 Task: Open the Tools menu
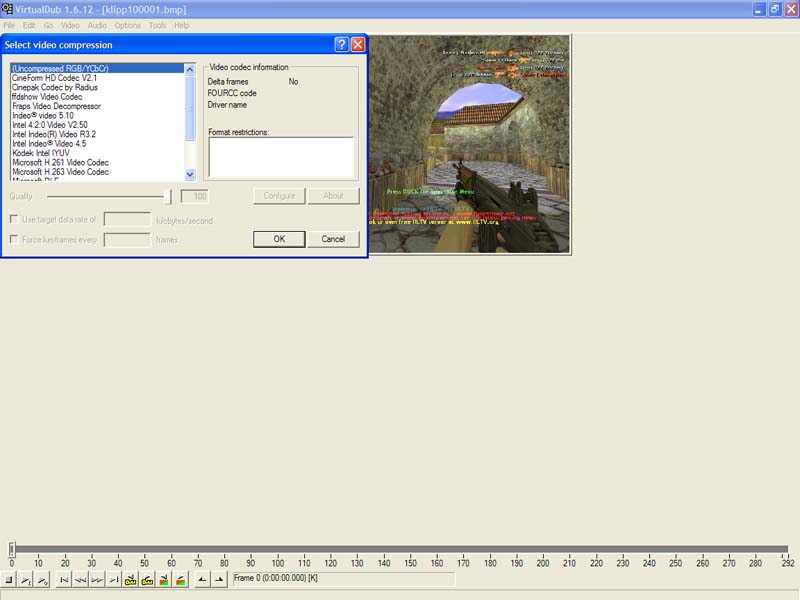[158, 25]
